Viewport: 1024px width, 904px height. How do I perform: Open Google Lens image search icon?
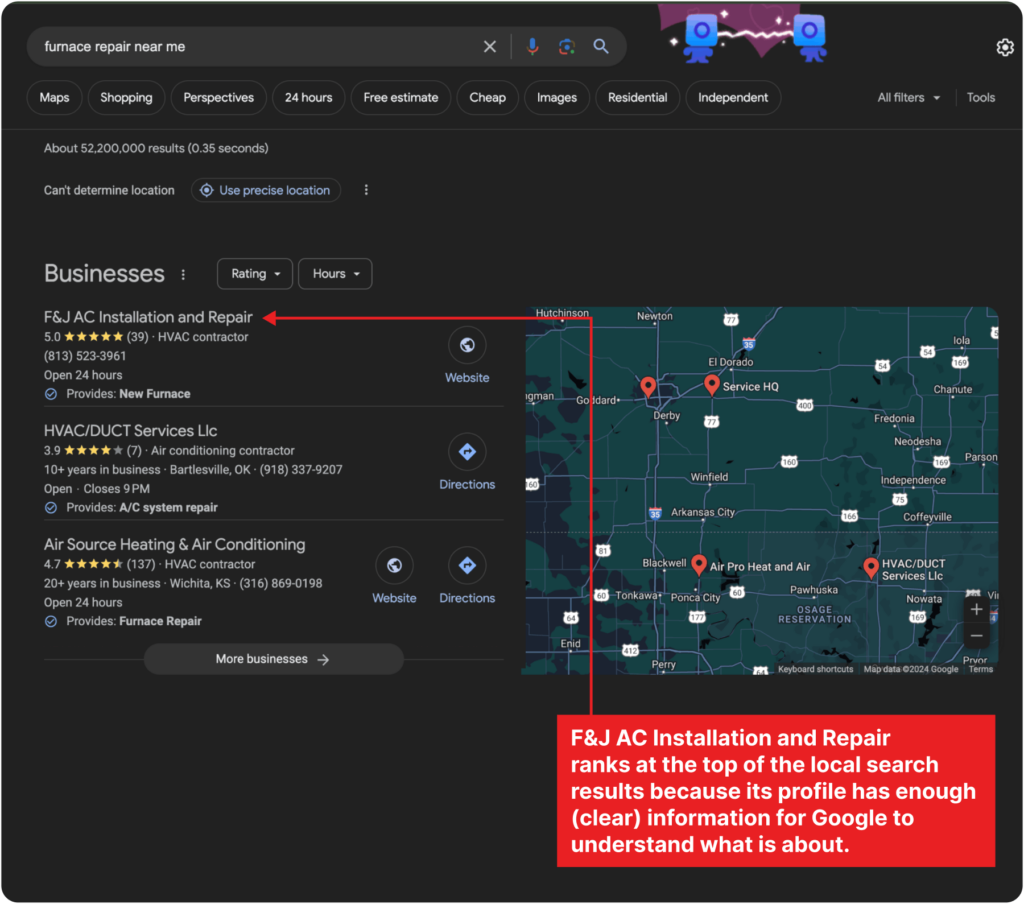point(567,46)
